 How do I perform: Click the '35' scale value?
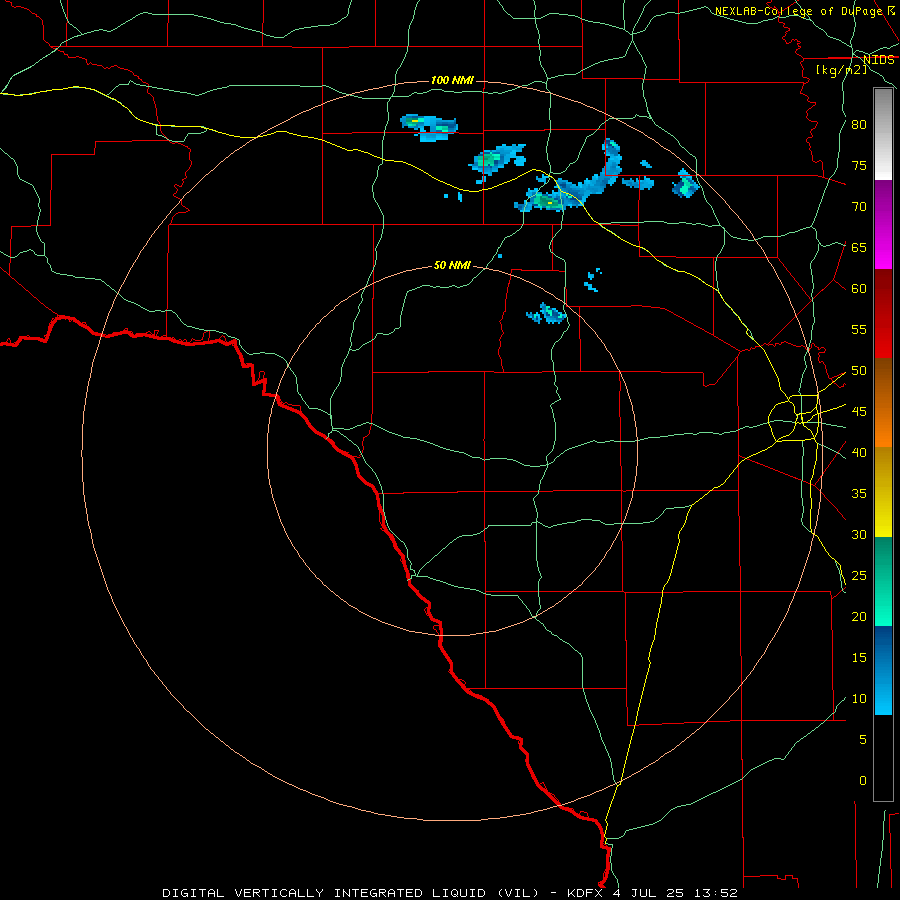click(859, 494)
